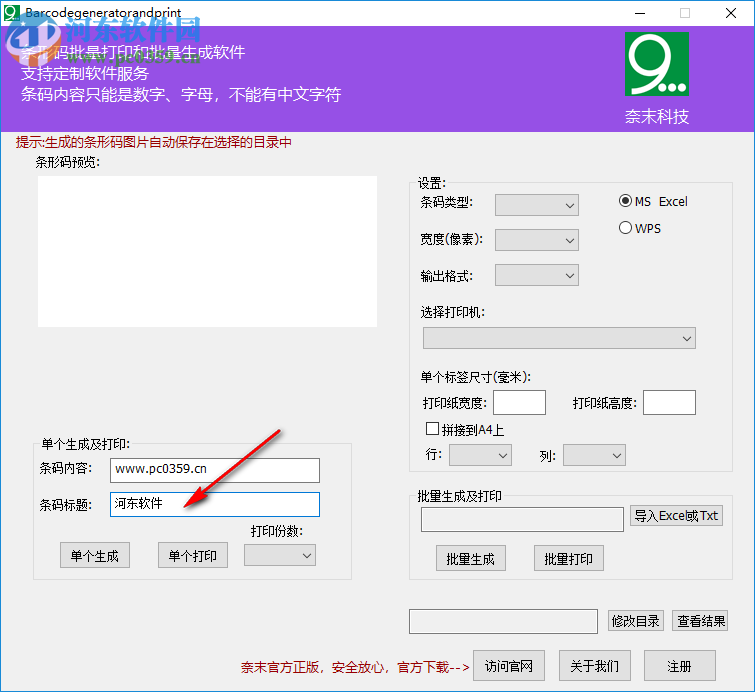The image size is (755, 692).
Task: Open the 宽度(像素) dropdown
Action: click(537, 240)
